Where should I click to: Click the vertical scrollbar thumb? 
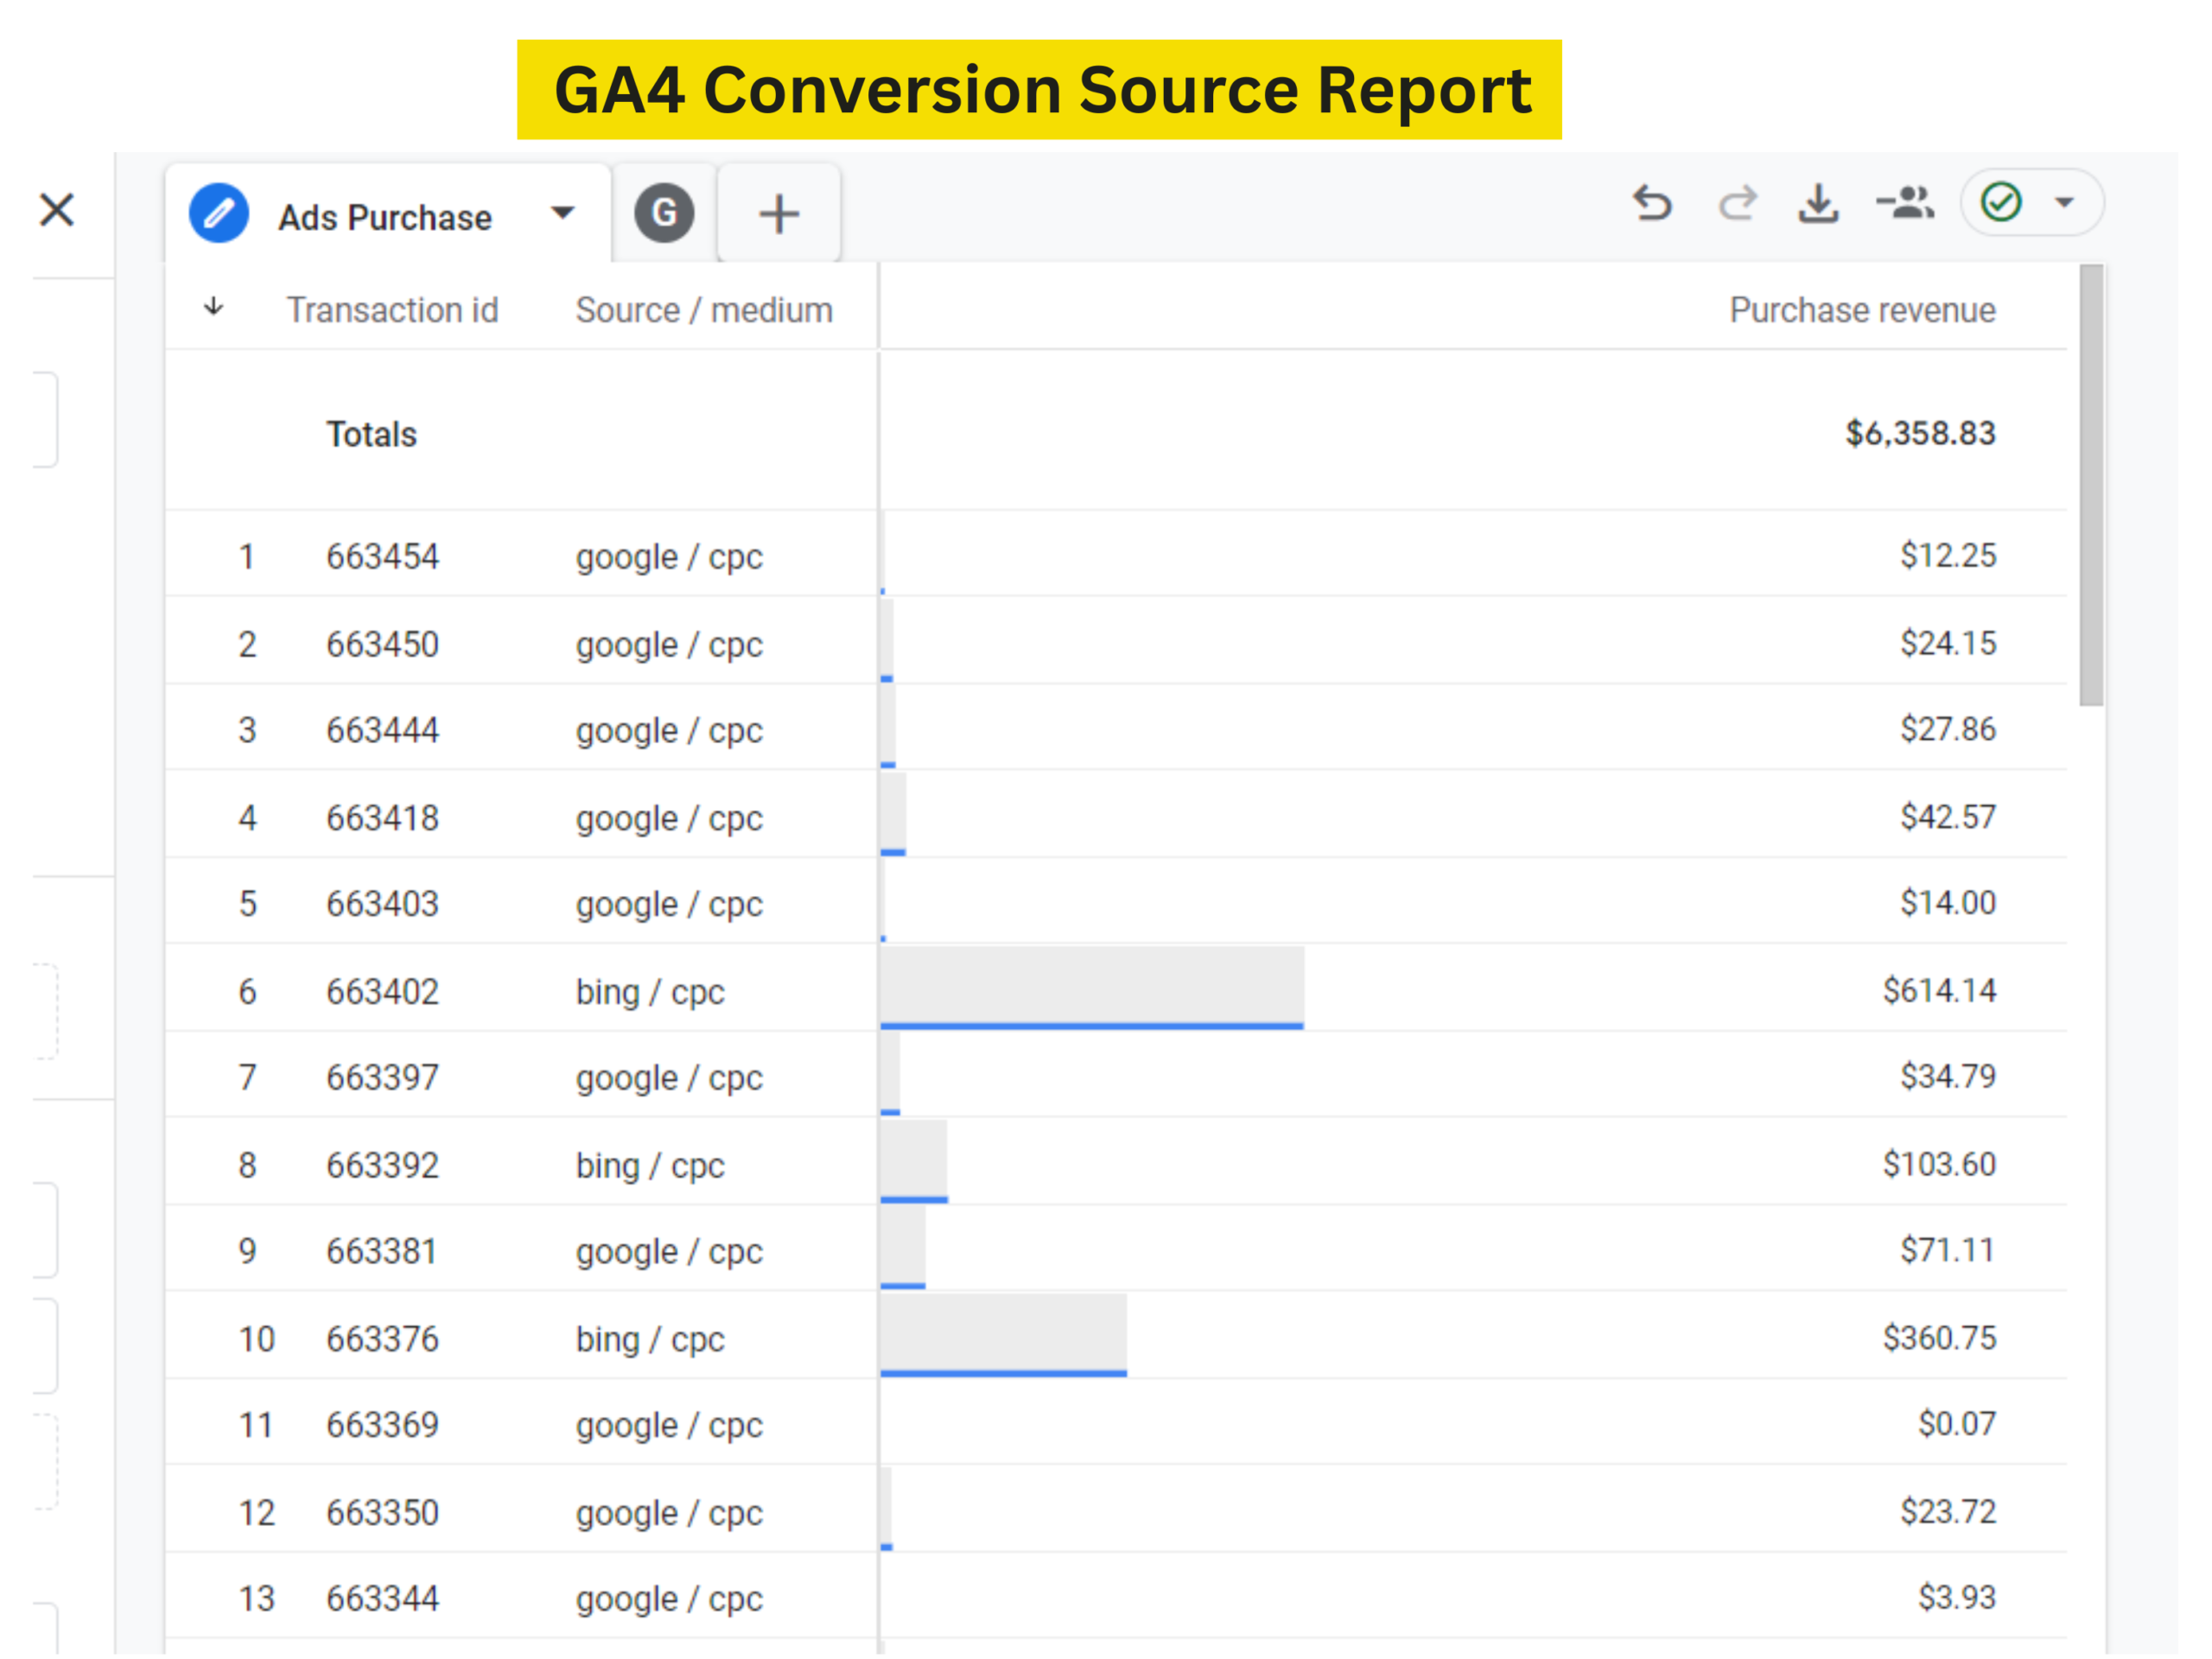2091,485
